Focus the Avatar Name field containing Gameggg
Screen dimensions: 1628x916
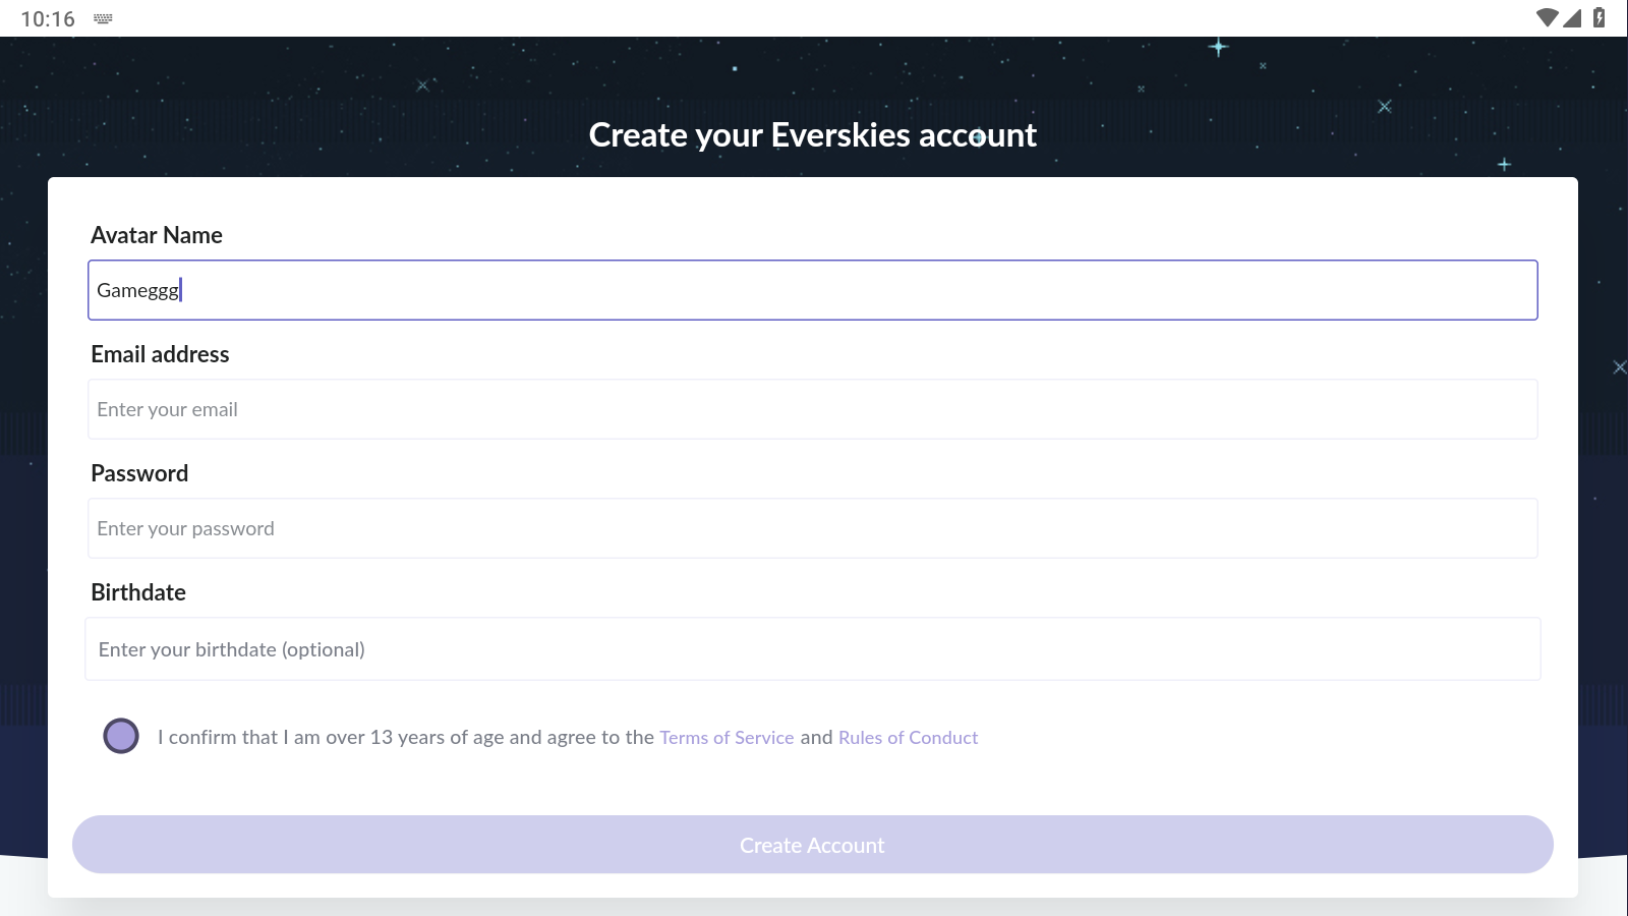[x=812, y=290]
